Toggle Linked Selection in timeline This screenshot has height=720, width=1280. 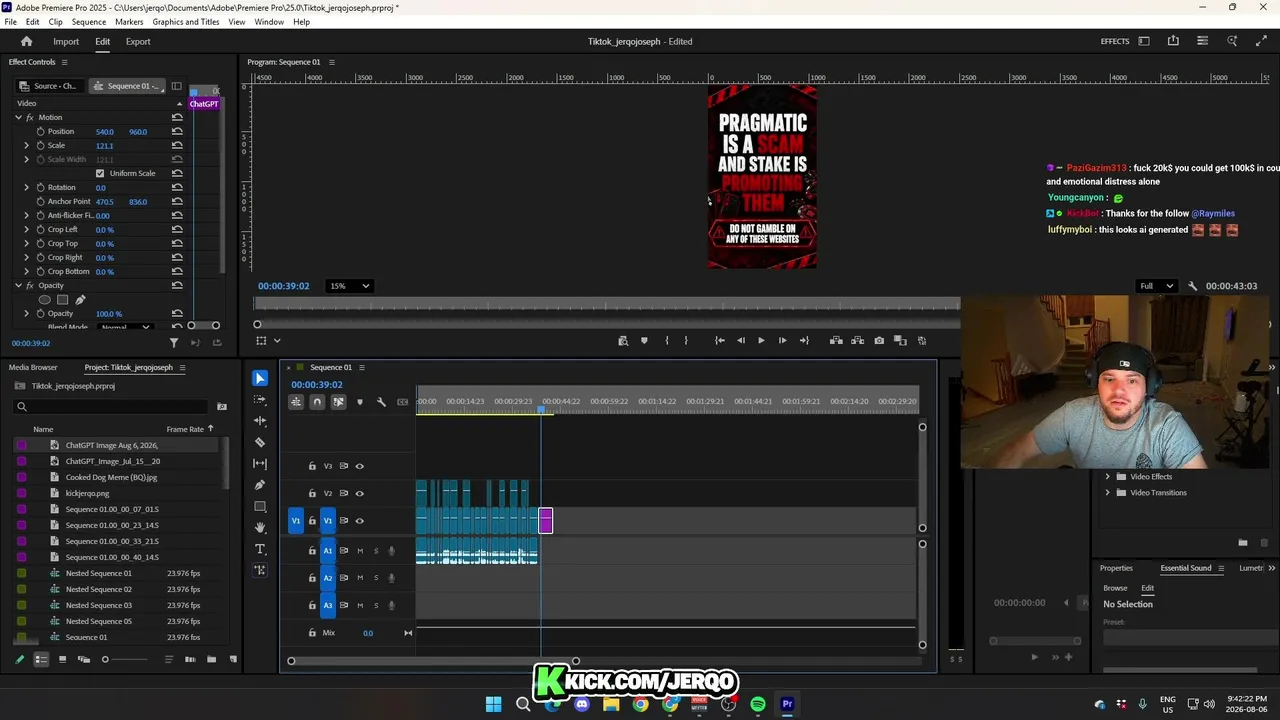pos(338,402)
